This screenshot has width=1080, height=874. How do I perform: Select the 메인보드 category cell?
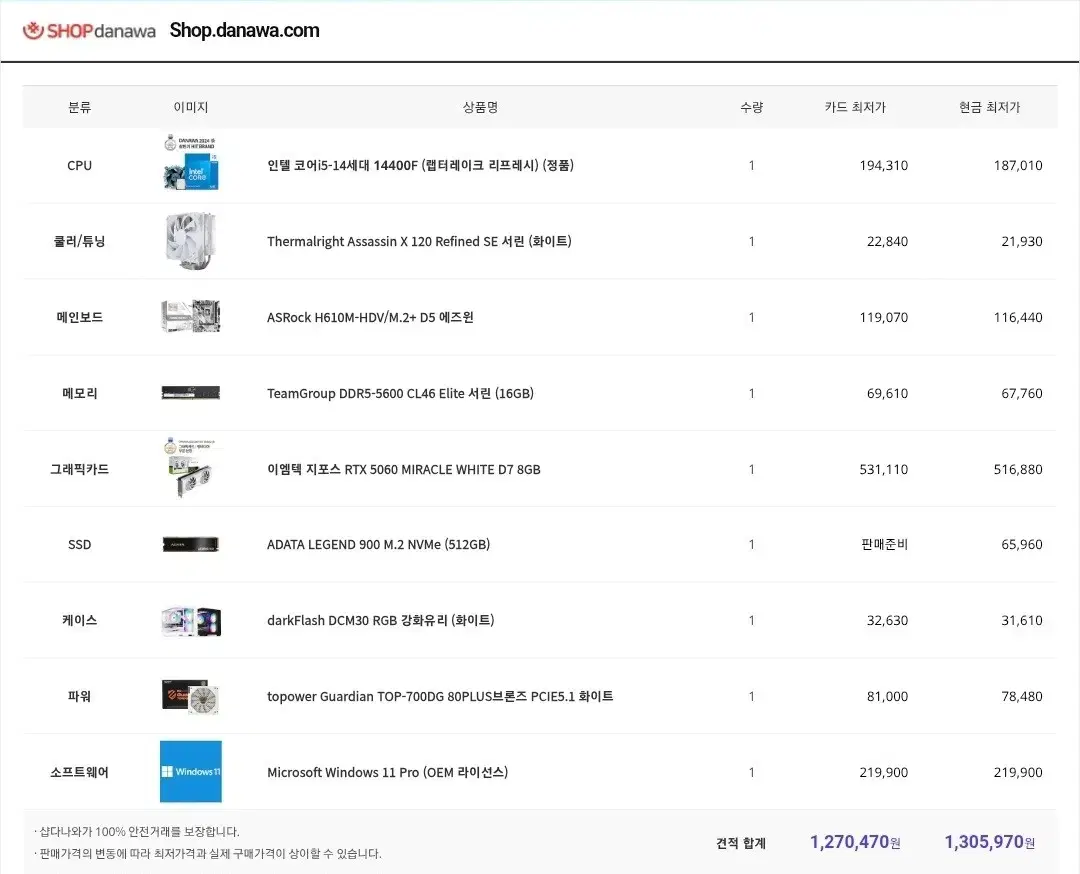[x=79, y=317]
